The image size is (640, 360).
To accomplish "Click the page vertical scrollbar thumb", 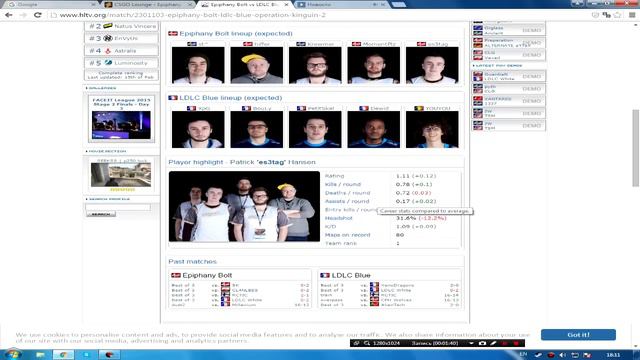I will [636, 148].
